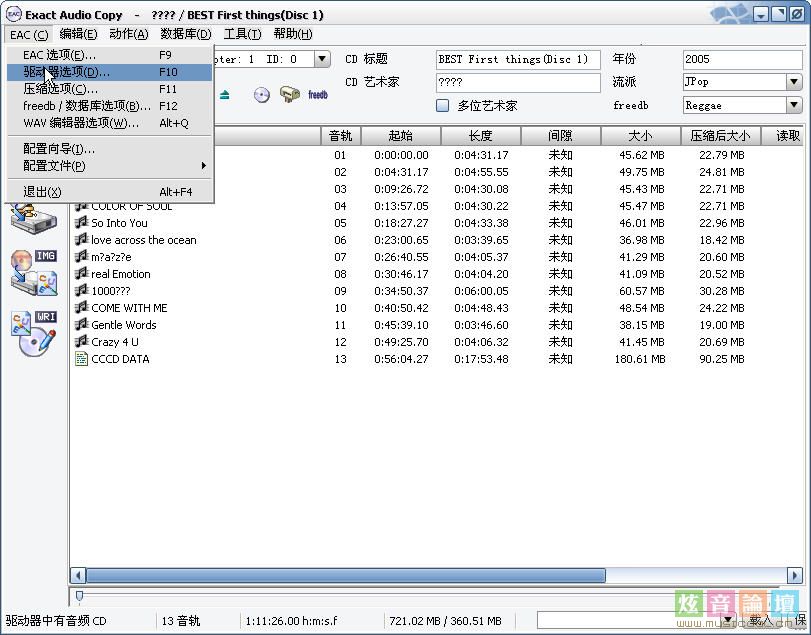The image size is (811, 635).
Task: Click music note icon beside Crazy 4 U
Action: click(81, 342)
